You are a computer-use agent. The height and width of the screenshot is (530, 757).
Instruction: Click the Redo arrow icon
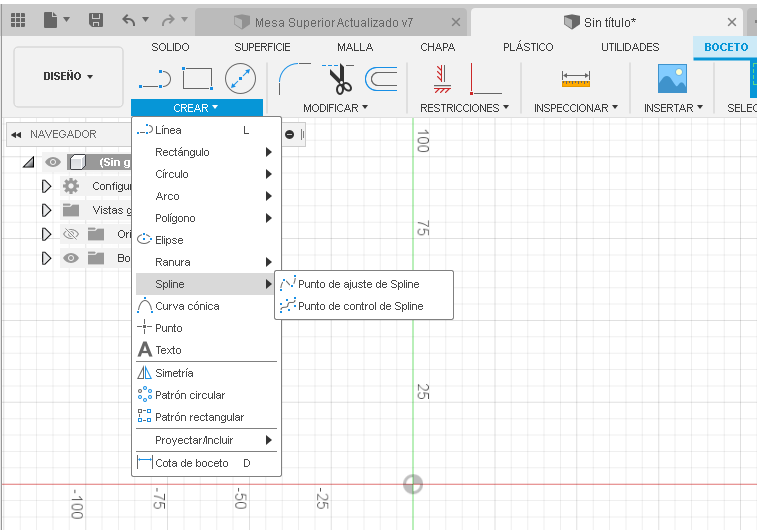168,20
